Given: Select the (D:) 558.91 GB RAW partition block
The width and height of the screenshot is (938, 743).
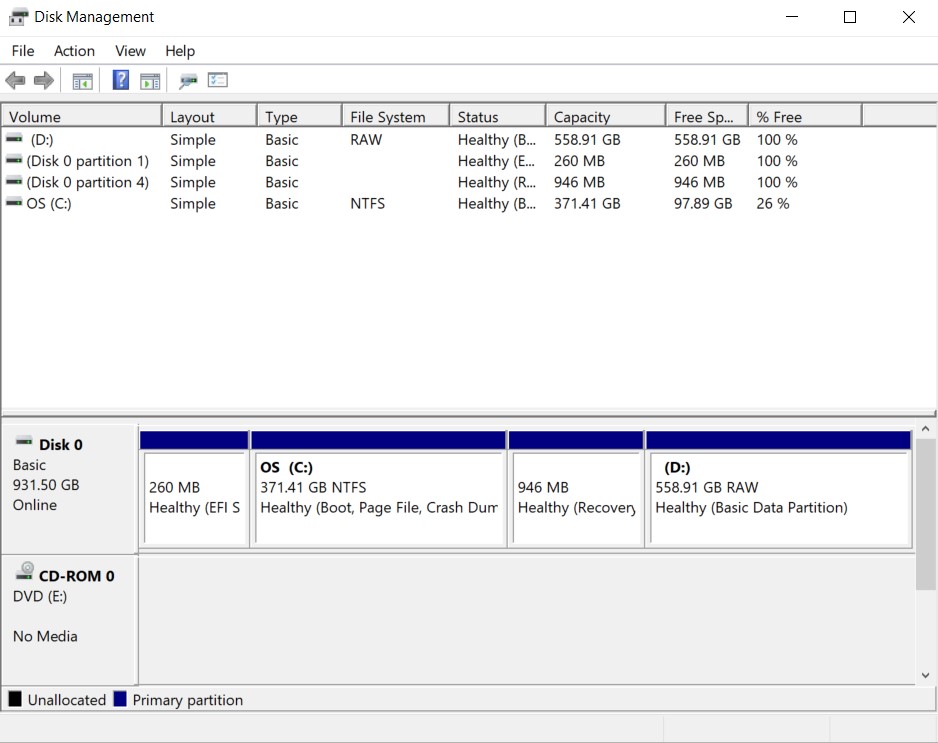Looking at the screenshot, I should pos(779,489).
